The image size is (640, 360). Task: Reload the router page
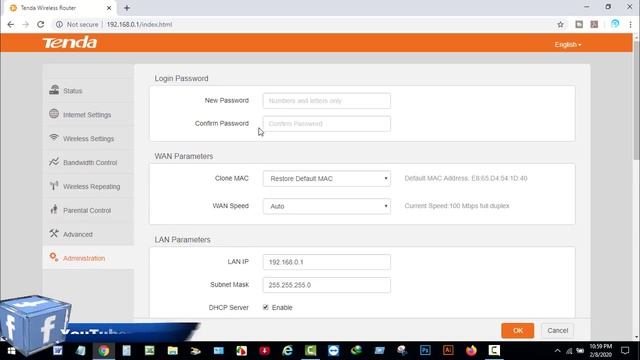40,24
